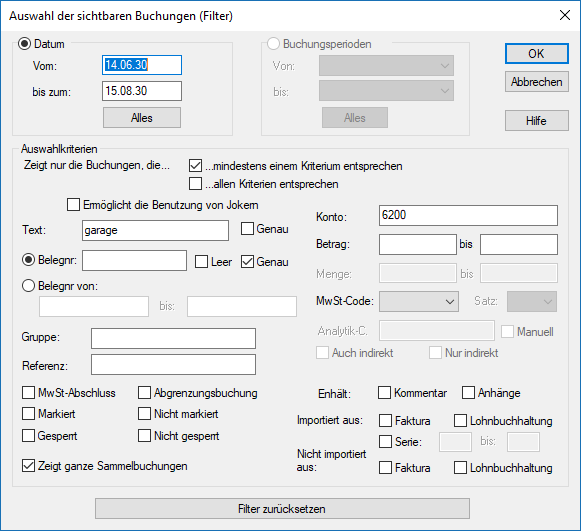Check the Abgrenzungsbuchung option

(145, 393)
